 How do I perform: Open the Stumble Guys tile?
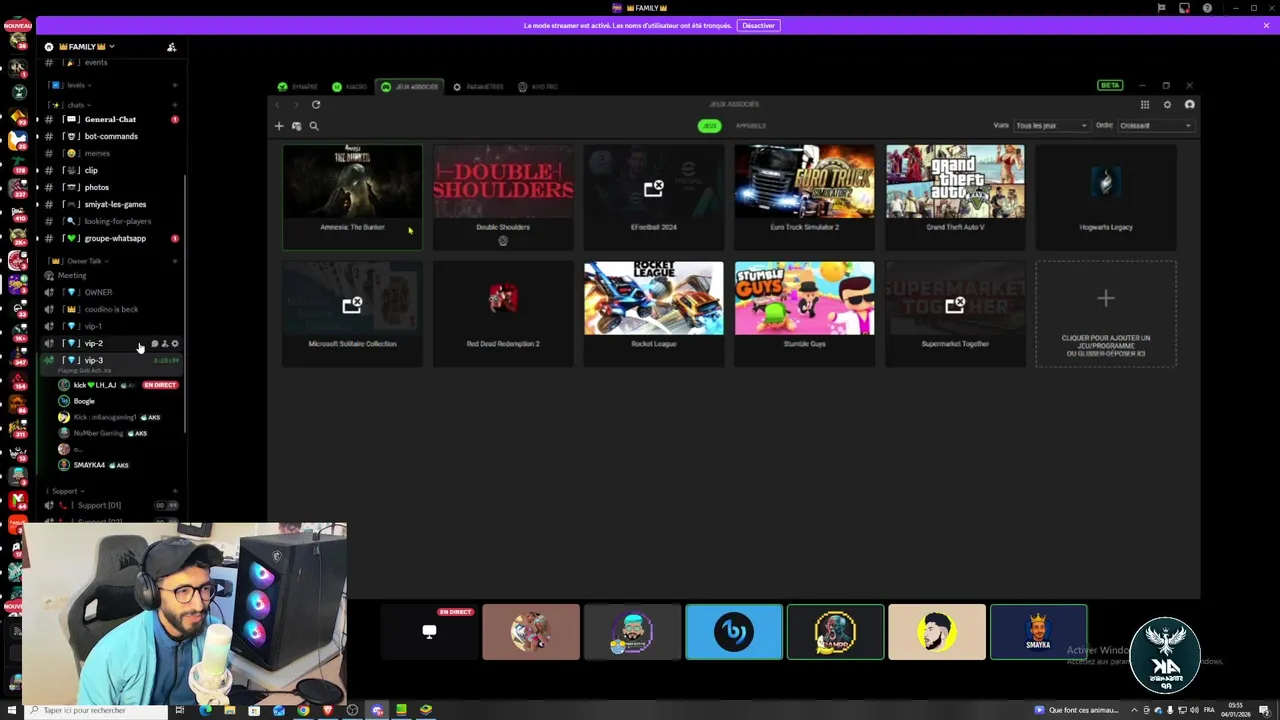pyautogui.click(x=805, y=313)
